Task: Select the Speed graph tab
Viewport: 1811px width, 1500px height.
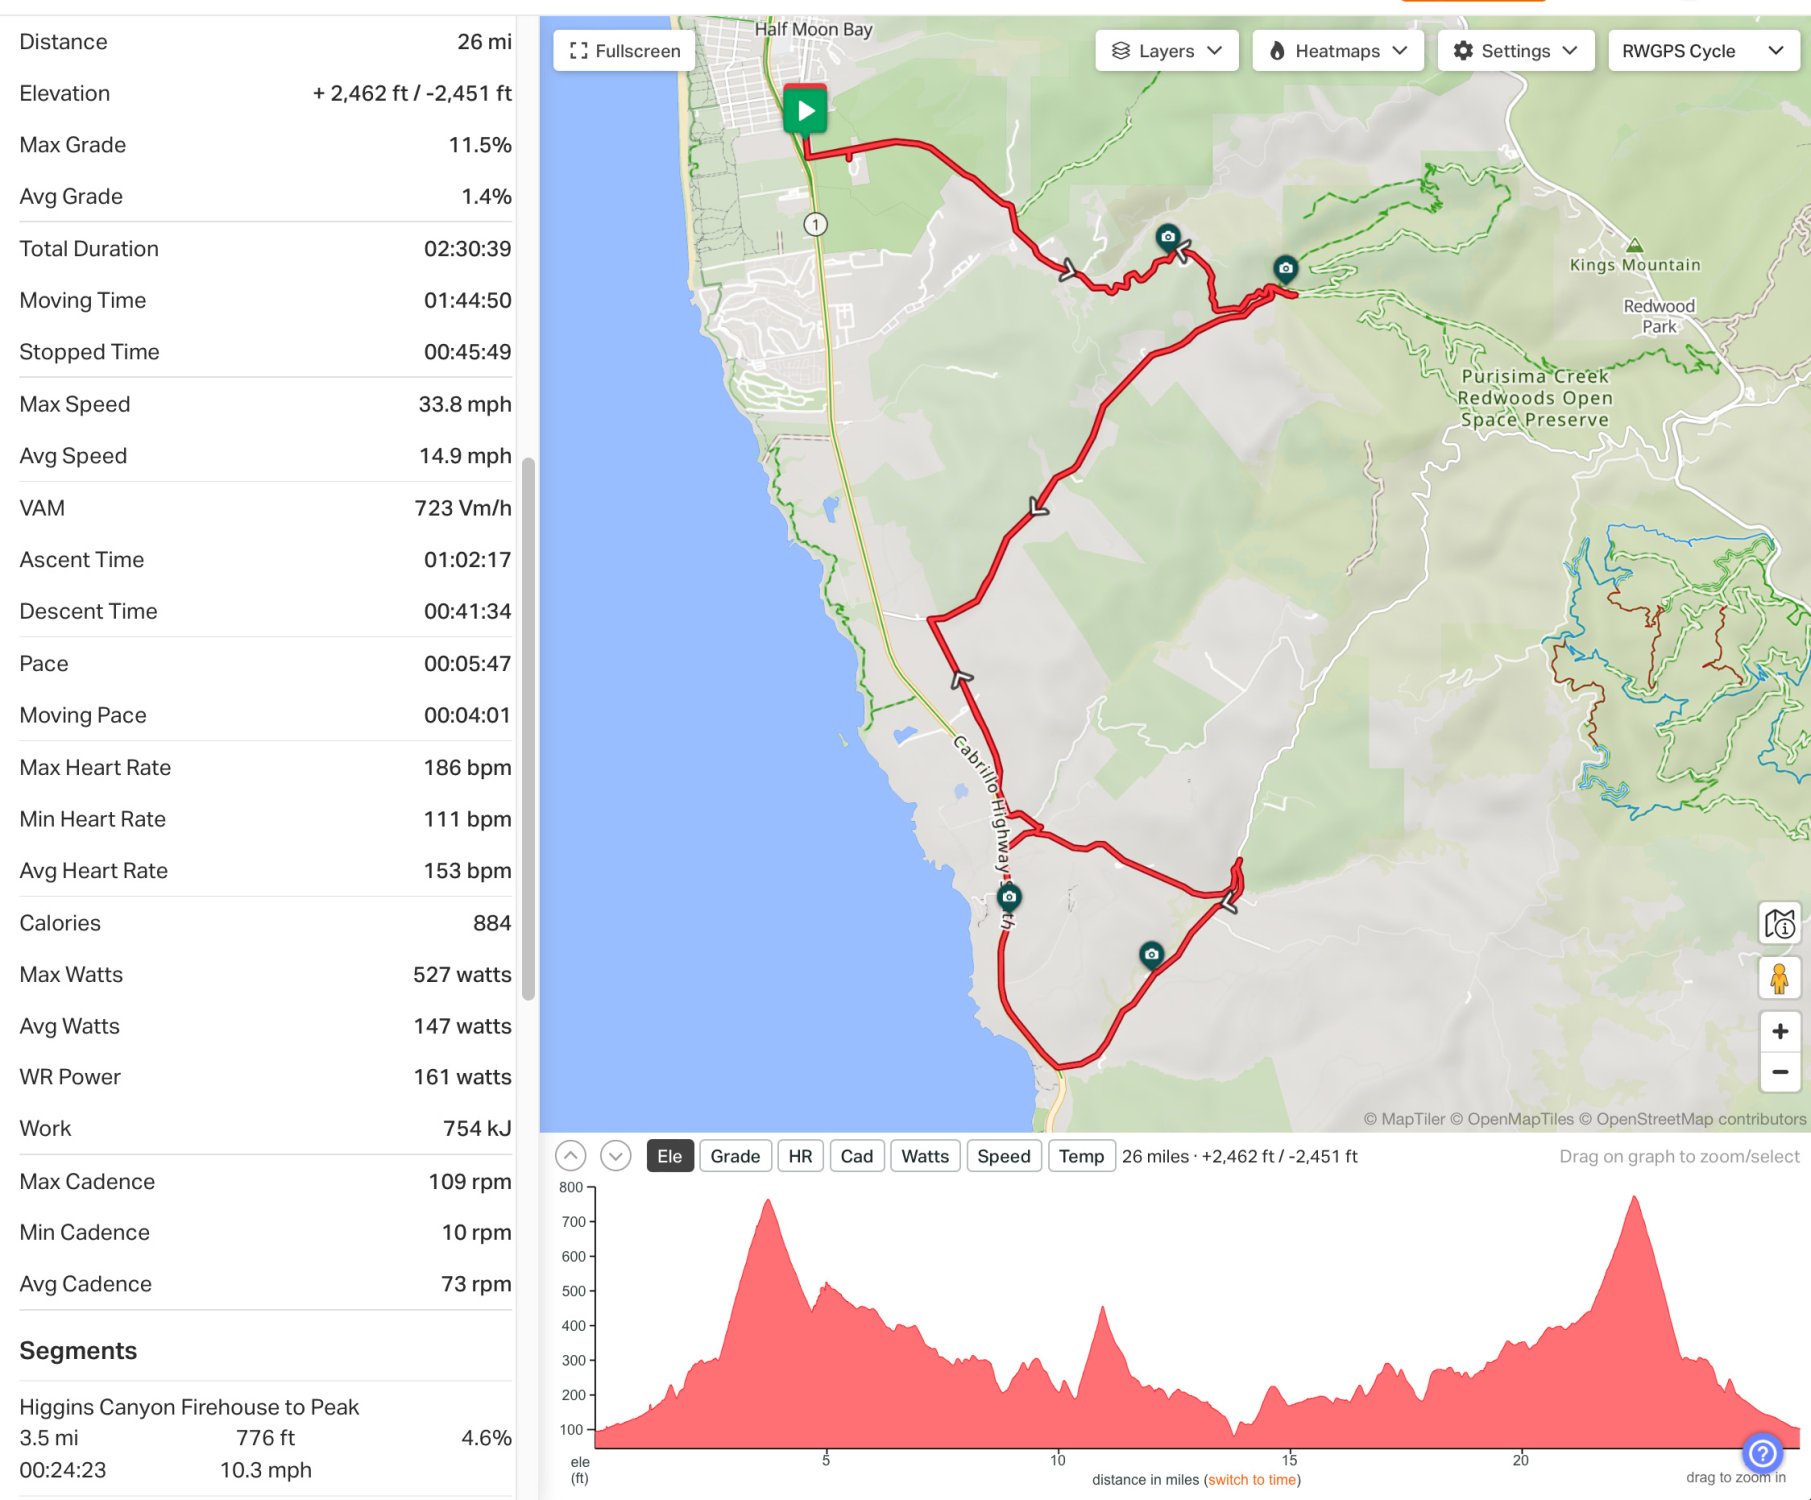Action: (1003, 1156)
